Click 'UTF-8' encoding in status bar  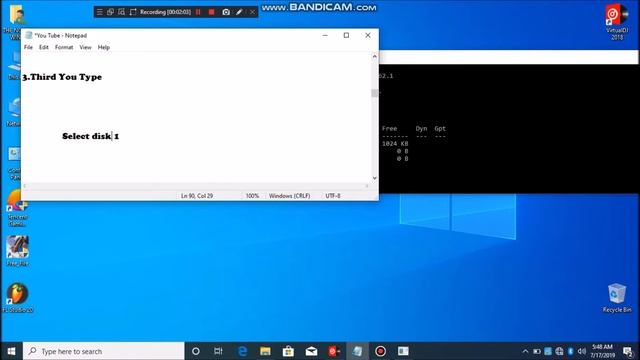(x=333, y=196)
